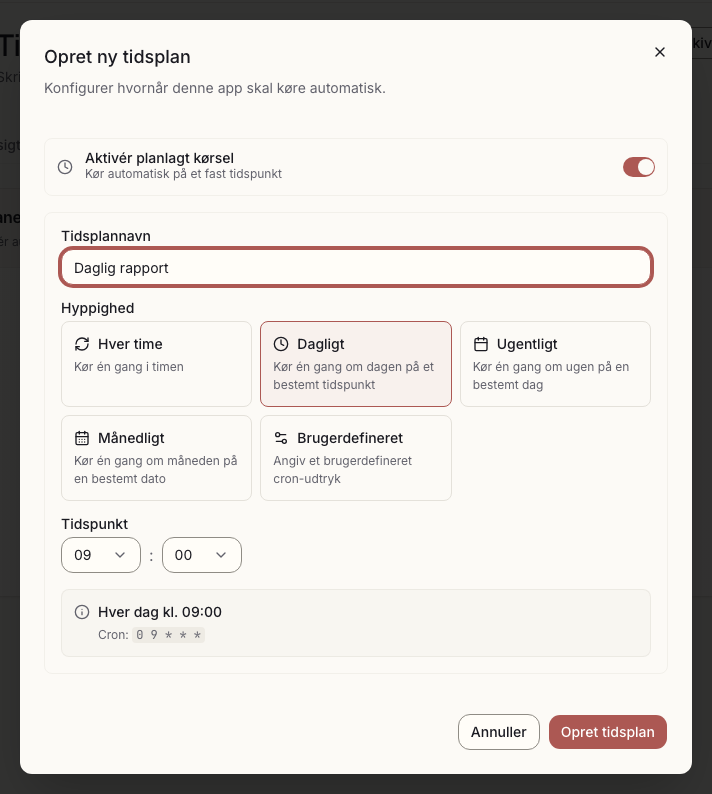Pick the Brugerdefineret cron option
Image resolution: width=712 pixels, height=794 pixels.
click(355, 458)
